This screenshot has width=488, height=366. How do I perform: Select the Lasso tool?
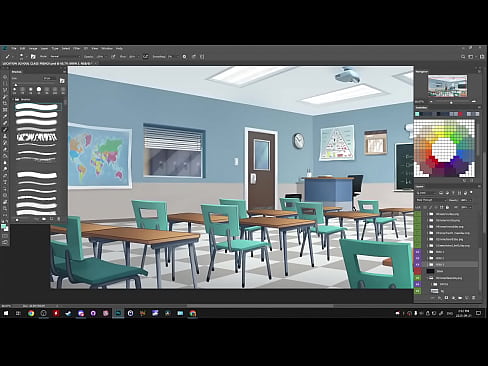pyautogui.click(x=5, y=90)
